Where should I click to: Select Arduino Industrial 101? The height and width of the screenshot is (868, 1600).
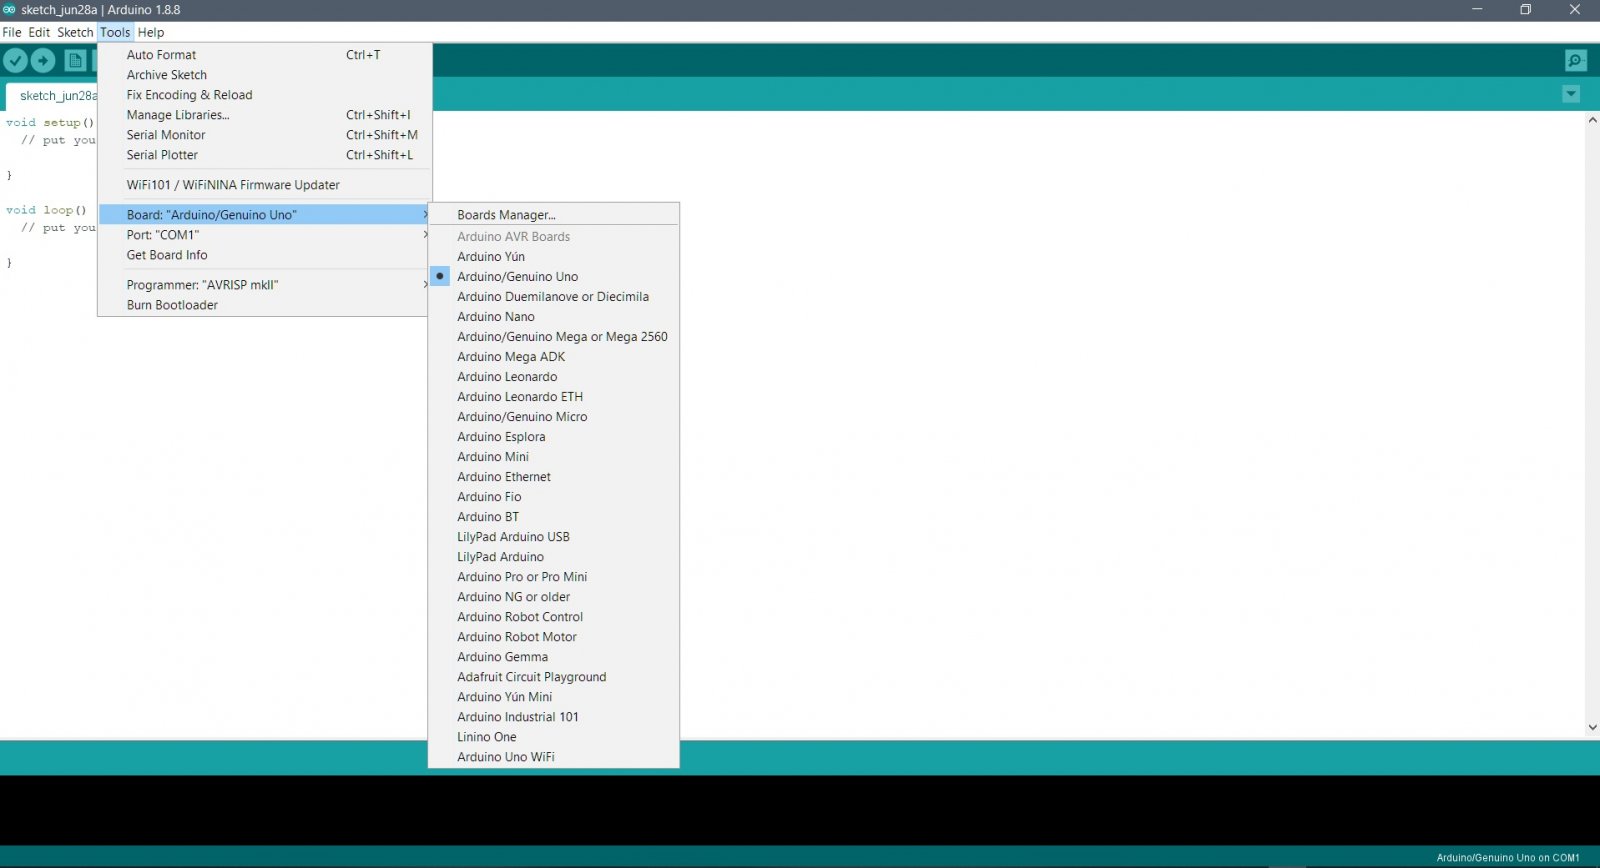tap(553, 716)
